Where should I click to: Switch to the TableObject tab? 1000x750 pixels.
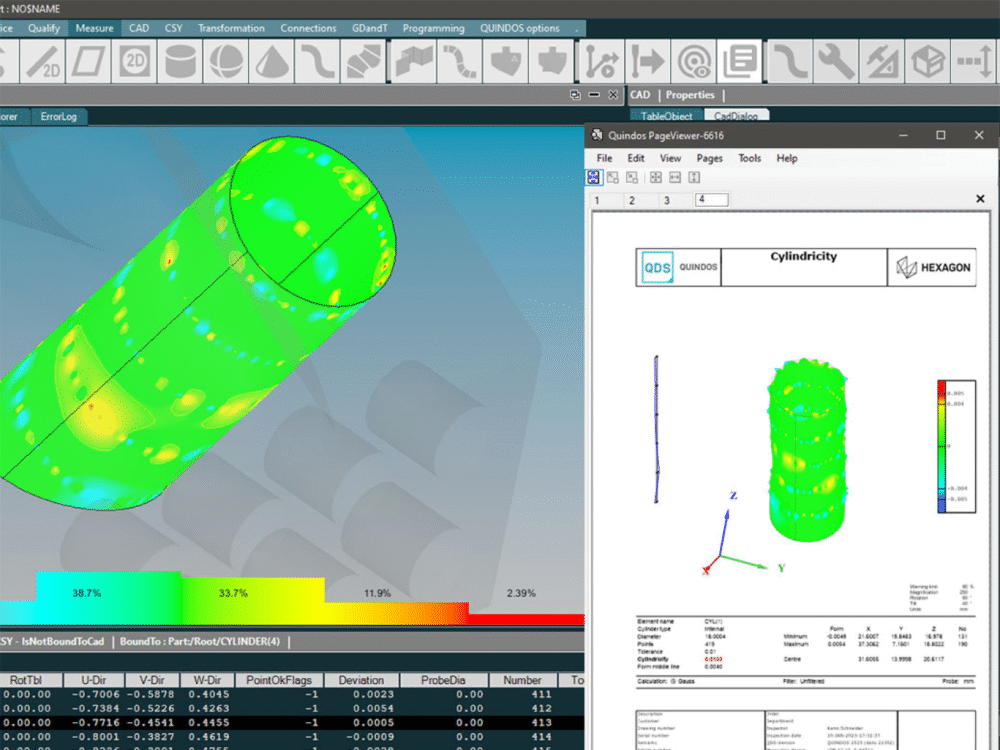[666, 116]
